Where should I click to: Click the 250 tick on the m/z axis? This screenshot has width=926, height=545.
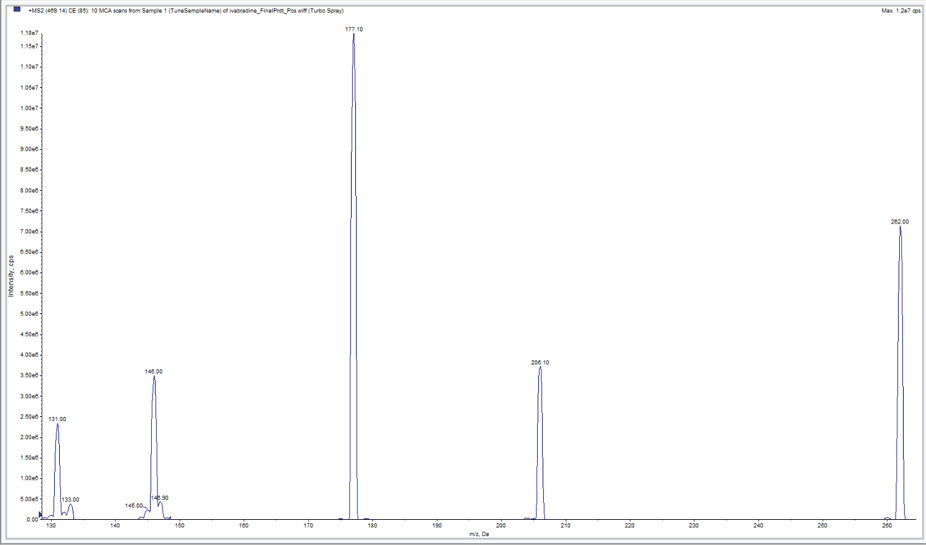[823, 526]
